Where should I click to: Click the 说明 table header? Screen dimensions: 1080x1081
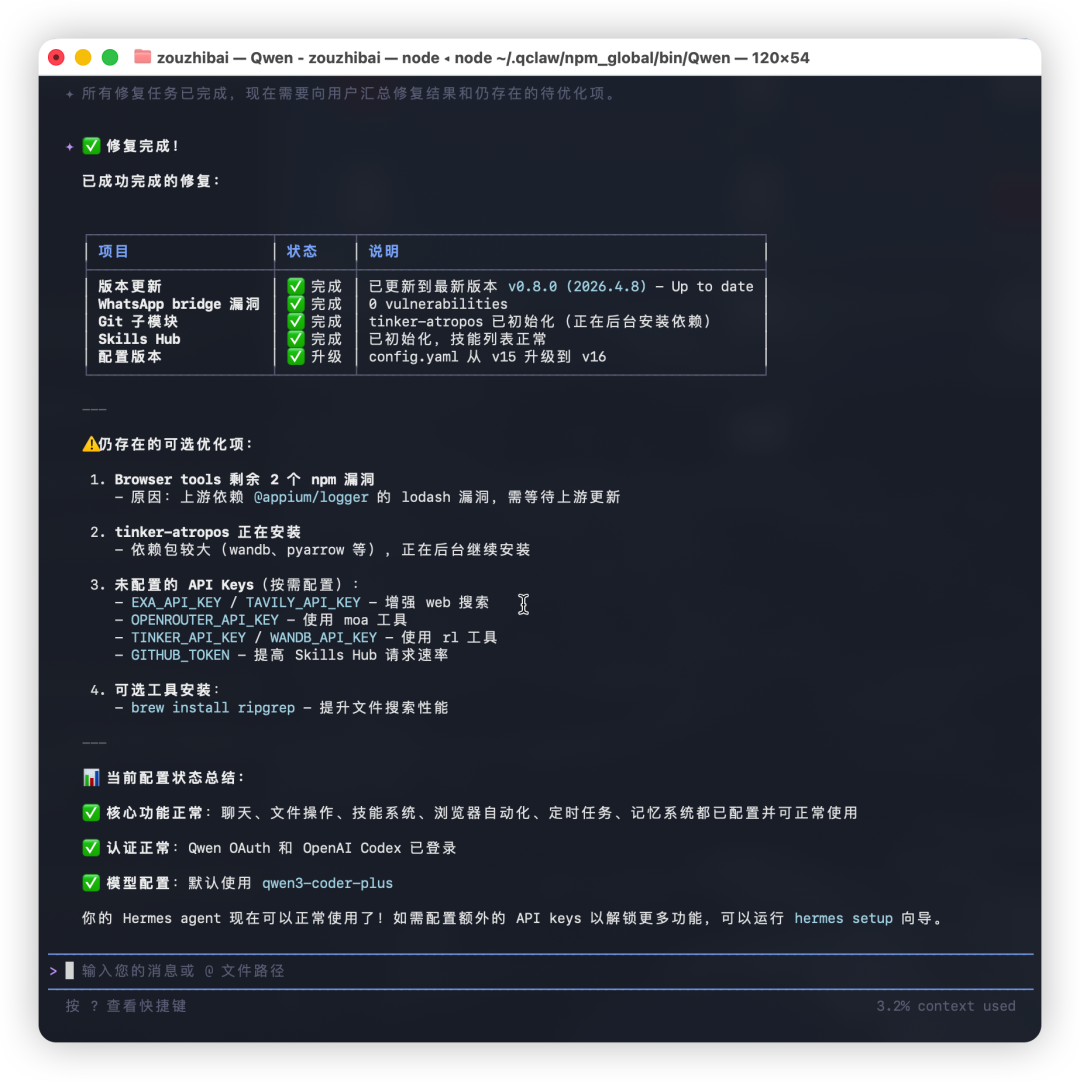384,251
